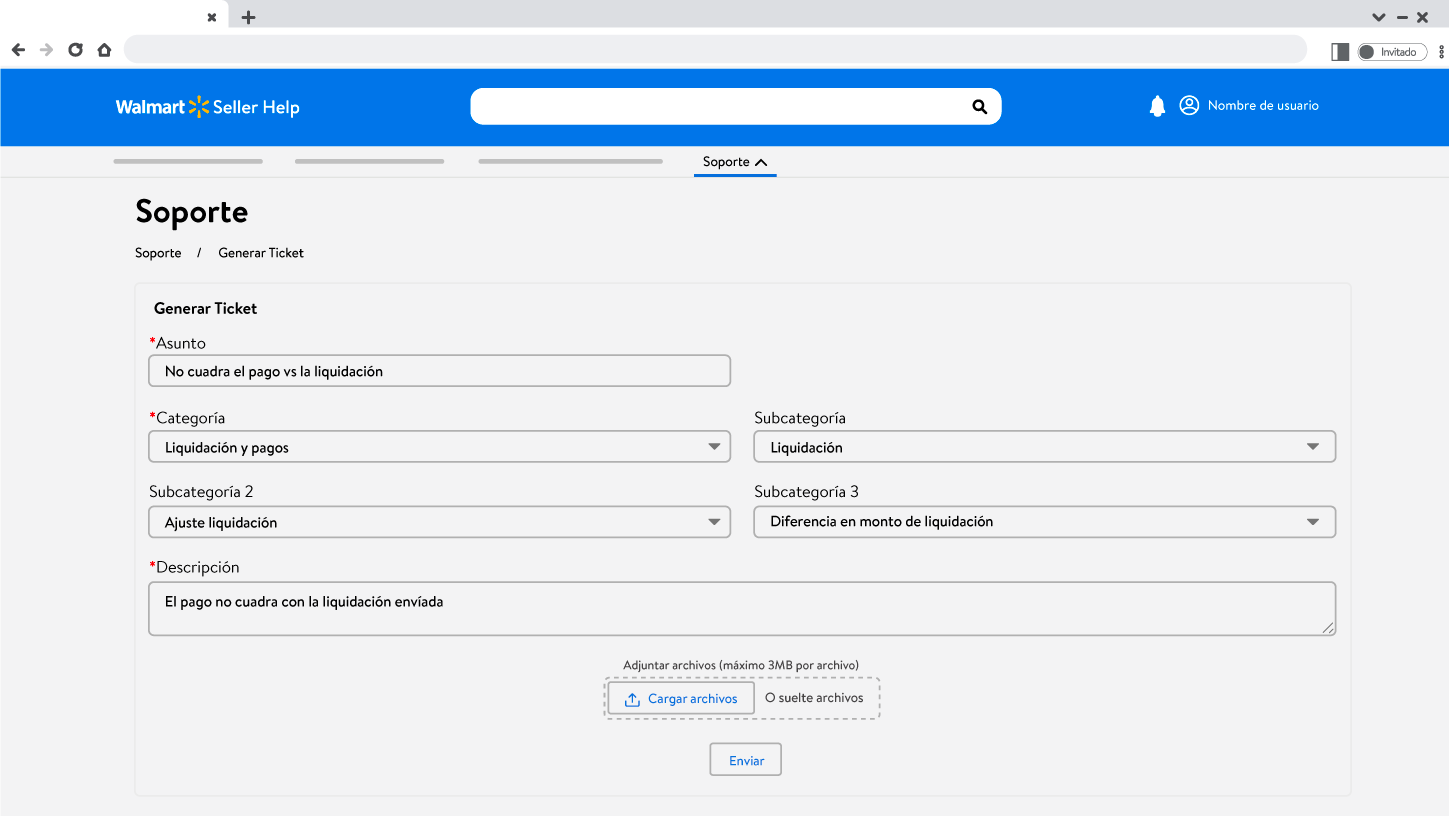Focus the Descripción text area
This screenshot has width=1449, height=816.
(x=741, y=609)
